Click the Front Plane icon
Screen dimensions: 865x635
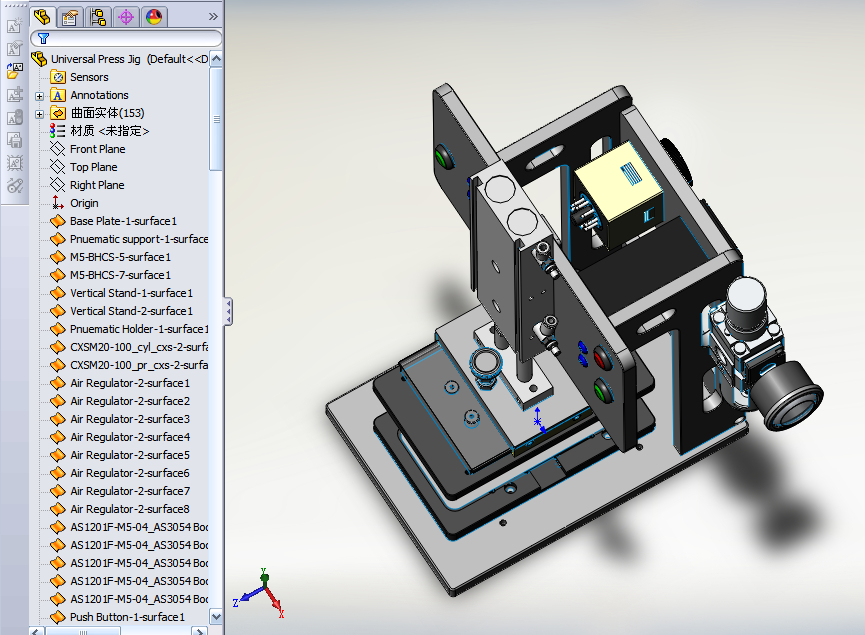[x=57, y=148]
